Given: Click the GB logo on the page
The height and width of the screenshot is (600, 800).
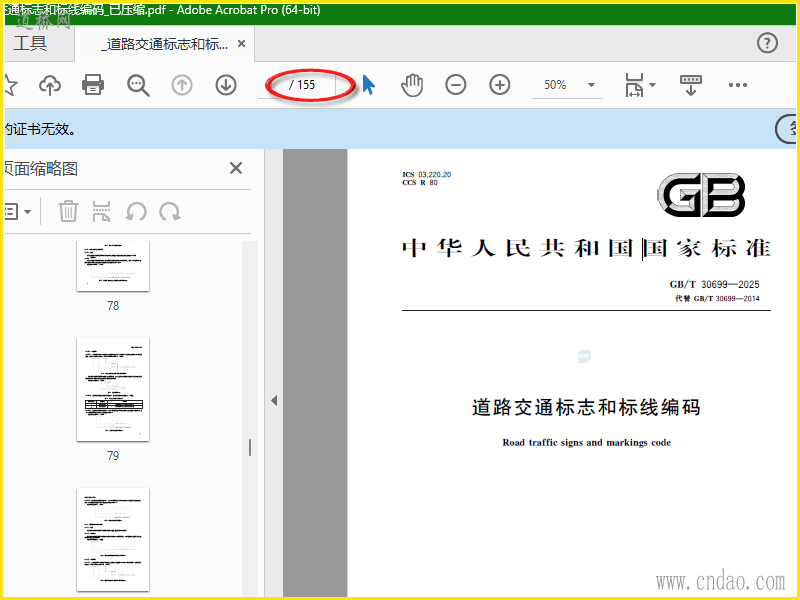Looking at the screenshot, I should (x=701, y=194).
